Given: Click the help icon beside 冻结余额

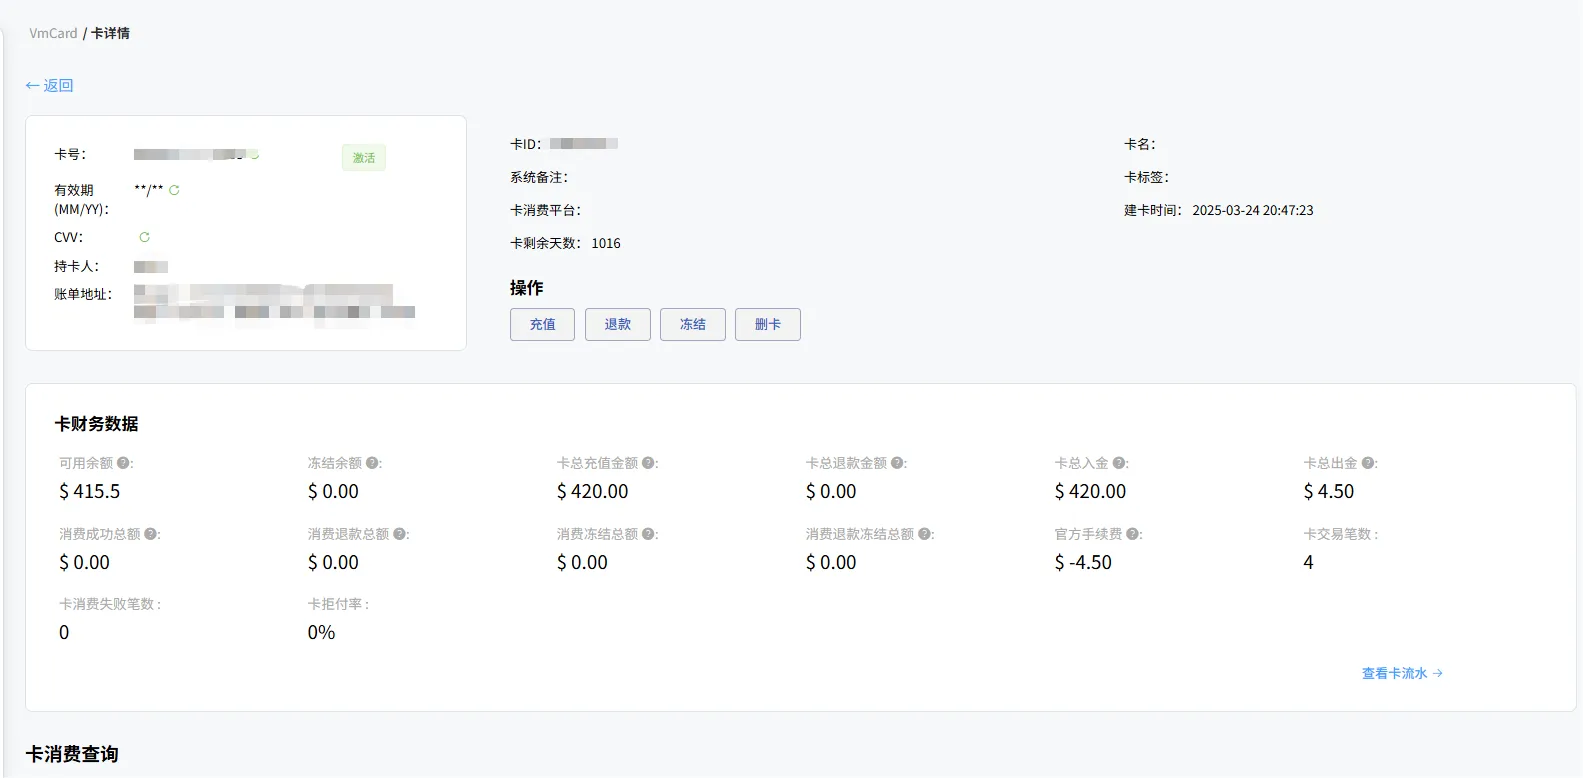Looking at the screenshot, I should 372,463.
